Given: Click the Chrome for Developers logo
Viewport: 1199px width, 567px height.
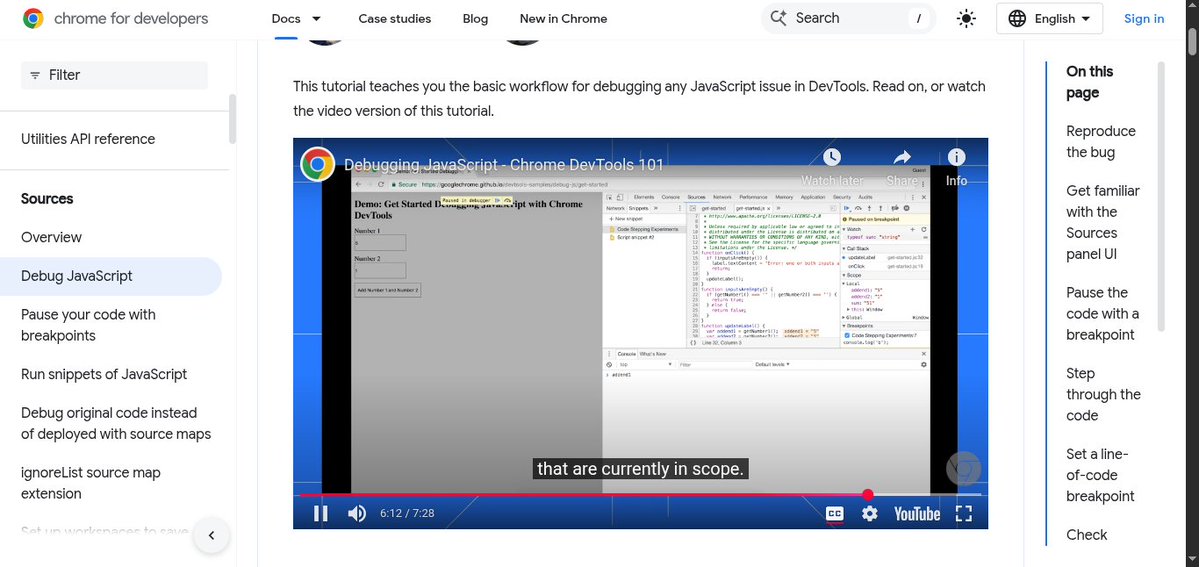Looking at the screenshot, I should tap(115, 18).
